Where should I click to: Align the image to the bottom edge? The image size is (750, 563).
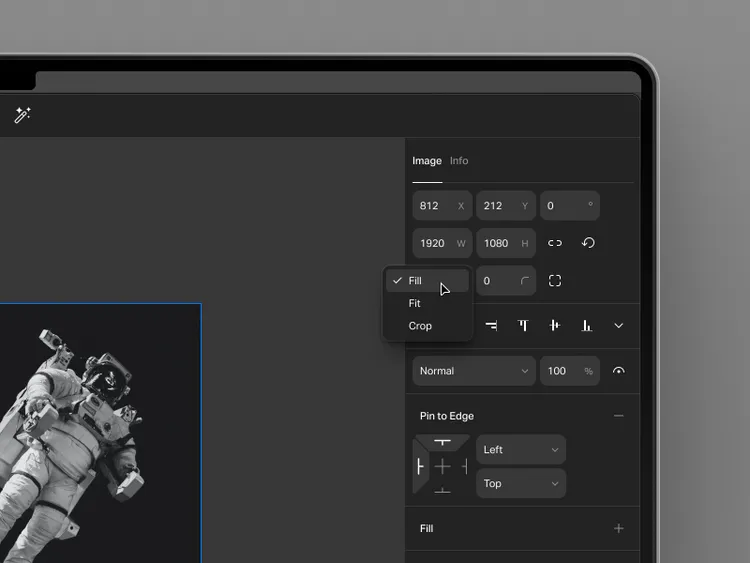(x=587, y=325)
